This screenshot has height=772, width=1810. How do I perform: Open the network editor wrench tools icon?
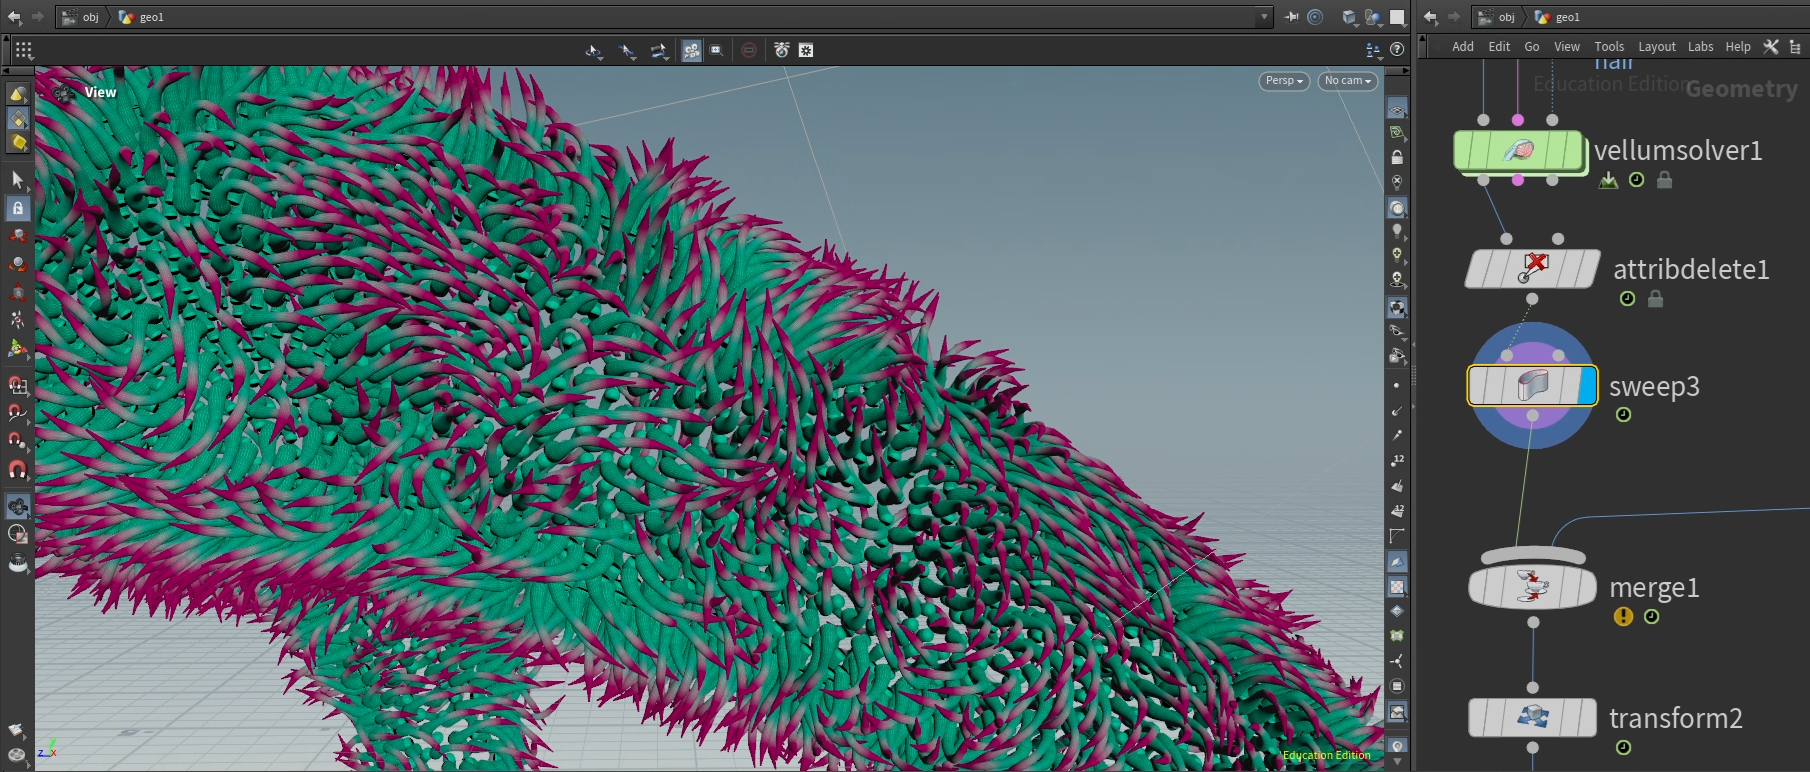pyautogui.click(x=1771, y=46)
